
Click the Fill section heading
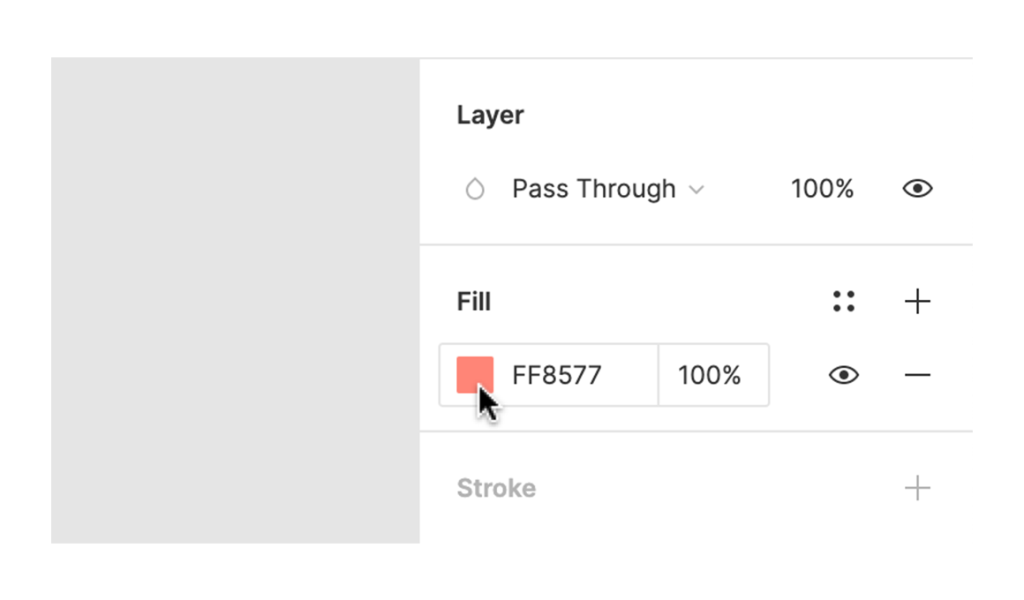point(473,302)
